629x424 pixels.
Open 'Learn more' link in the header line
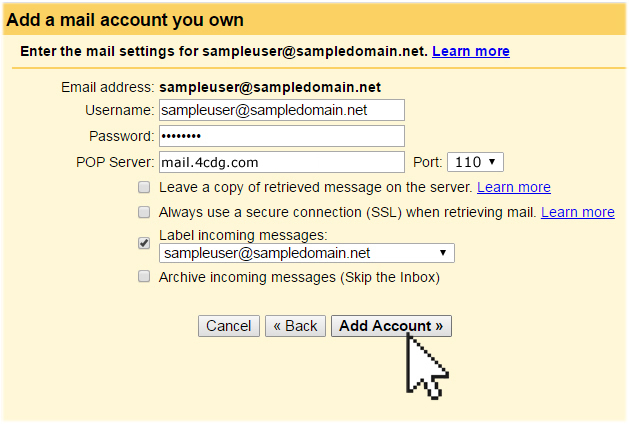[471, 51]
